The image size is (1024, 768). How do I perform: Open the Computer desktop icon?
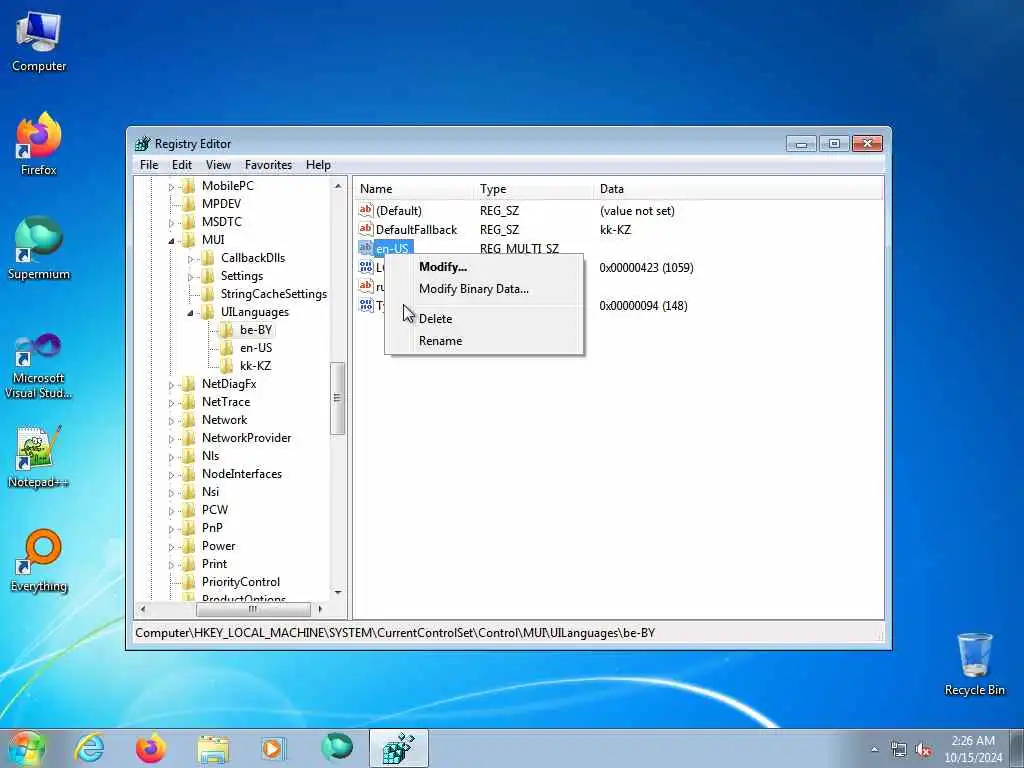coord(39,42)
